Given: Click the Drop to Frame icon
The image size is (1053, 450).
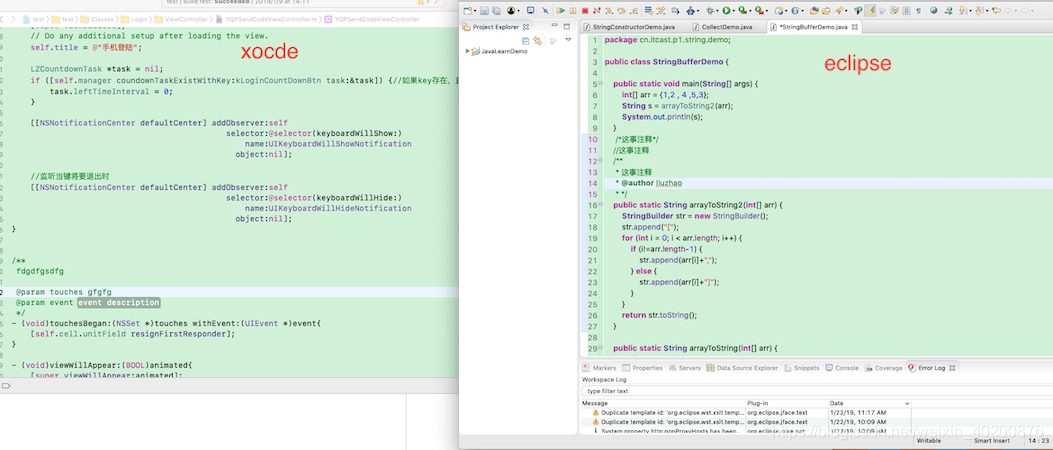Looking at the screenshot, I should click(x=649, y=11).
